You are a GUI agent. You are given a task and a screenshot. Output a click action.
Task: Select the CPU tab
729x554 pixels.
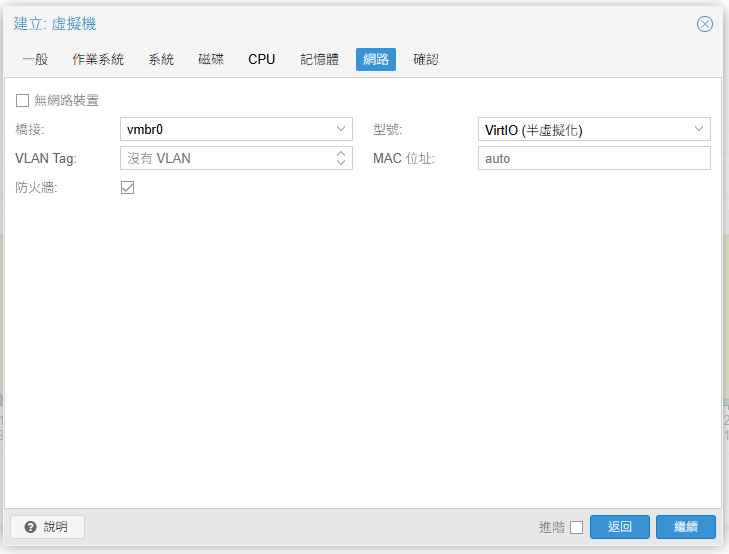262,59
